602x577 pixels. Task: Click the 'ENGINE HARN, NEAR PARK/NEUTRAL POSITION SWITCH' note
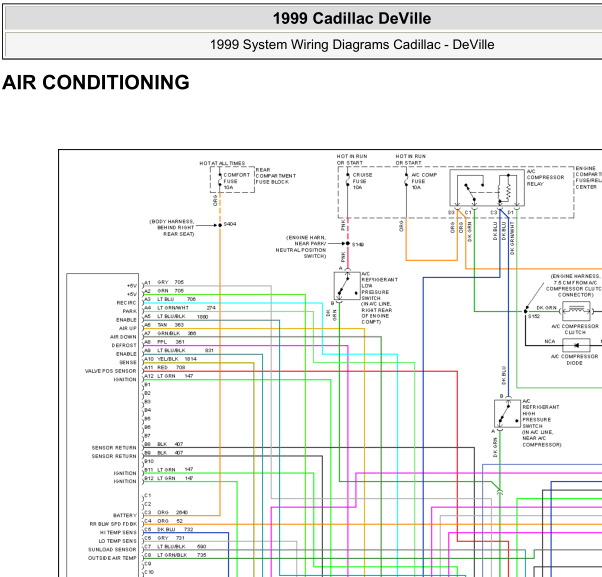pyautogui.click(x=301, y=247)
